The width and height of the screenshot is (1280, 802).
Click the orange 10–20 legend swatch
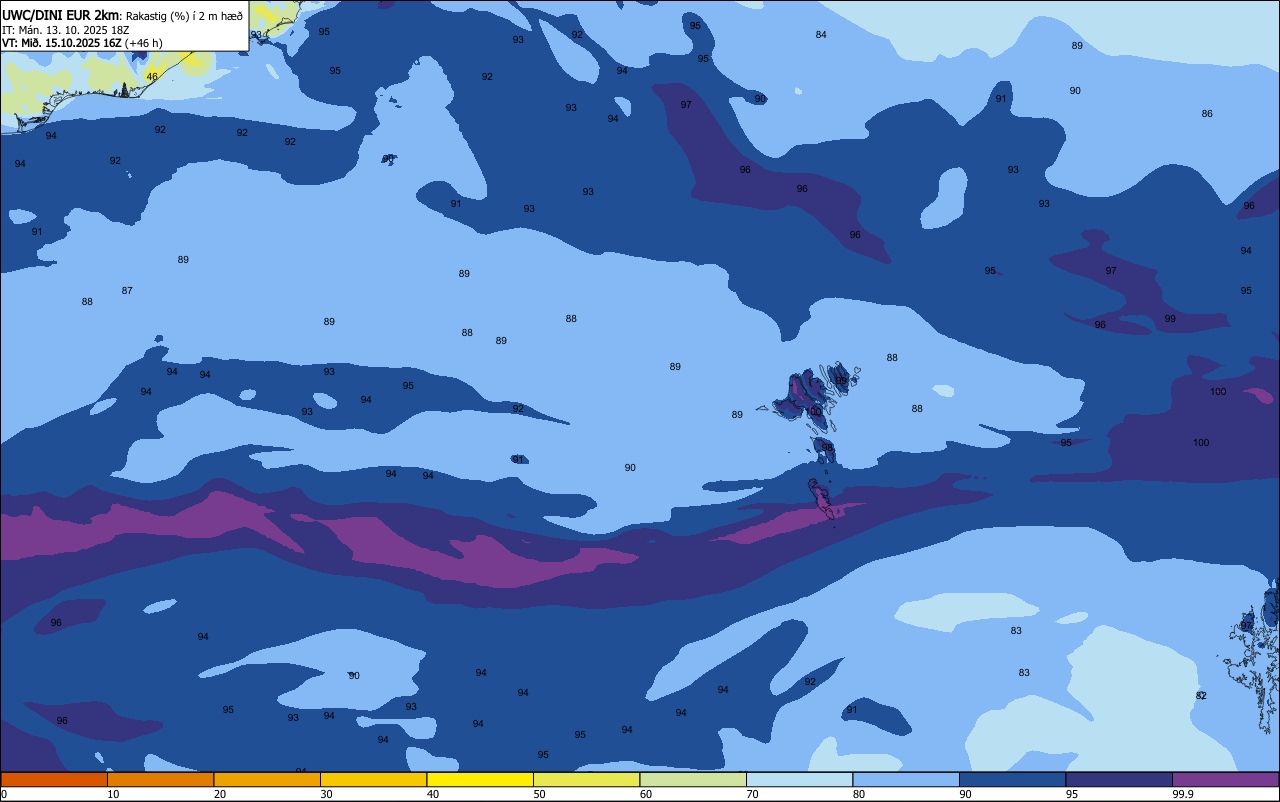(x=160, y=779)
